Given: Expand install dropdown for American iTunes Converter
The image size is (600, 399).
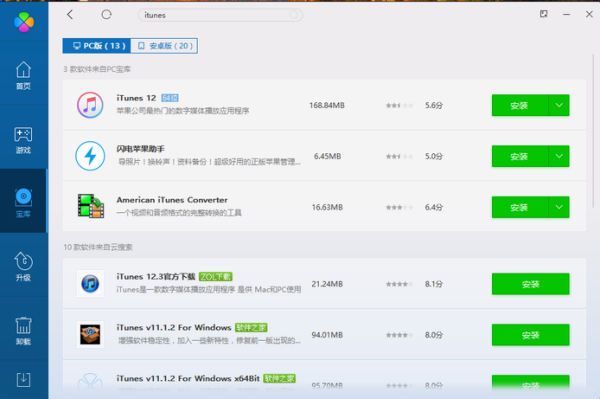Looking at the screenshot, I should (559, 207).
